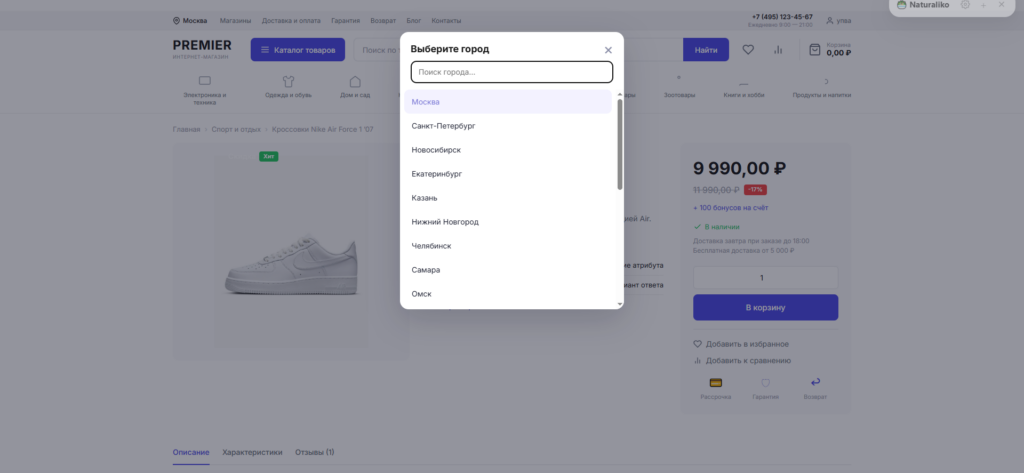Screen dimensions: 1024x473
Task: Switch to Характеристики tab
Action: click(252, 452)
